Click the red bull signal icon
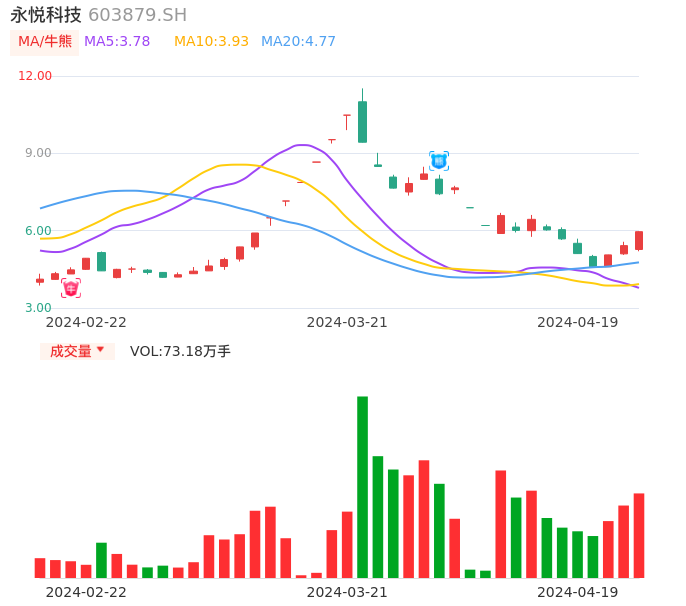The image size is (686, 606). (71, 288)
